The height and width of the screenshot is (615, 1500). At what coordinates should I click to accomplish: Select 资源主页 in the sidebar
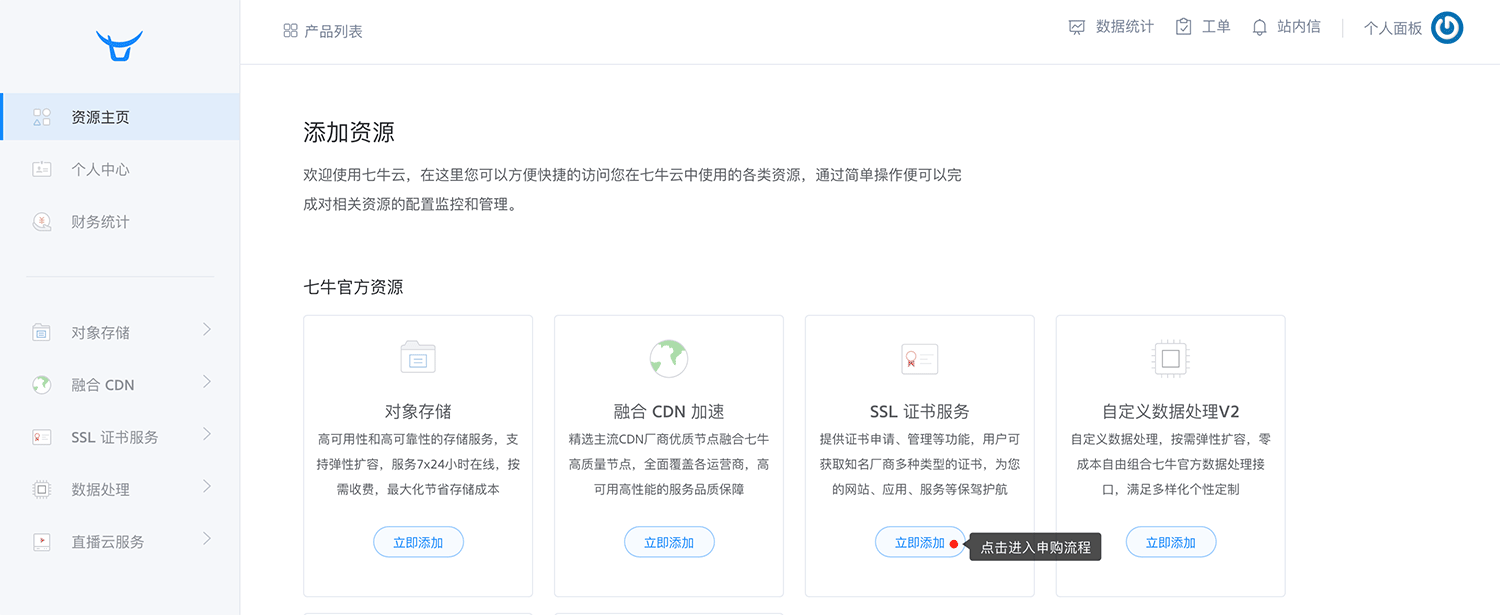tap(100, 117)
